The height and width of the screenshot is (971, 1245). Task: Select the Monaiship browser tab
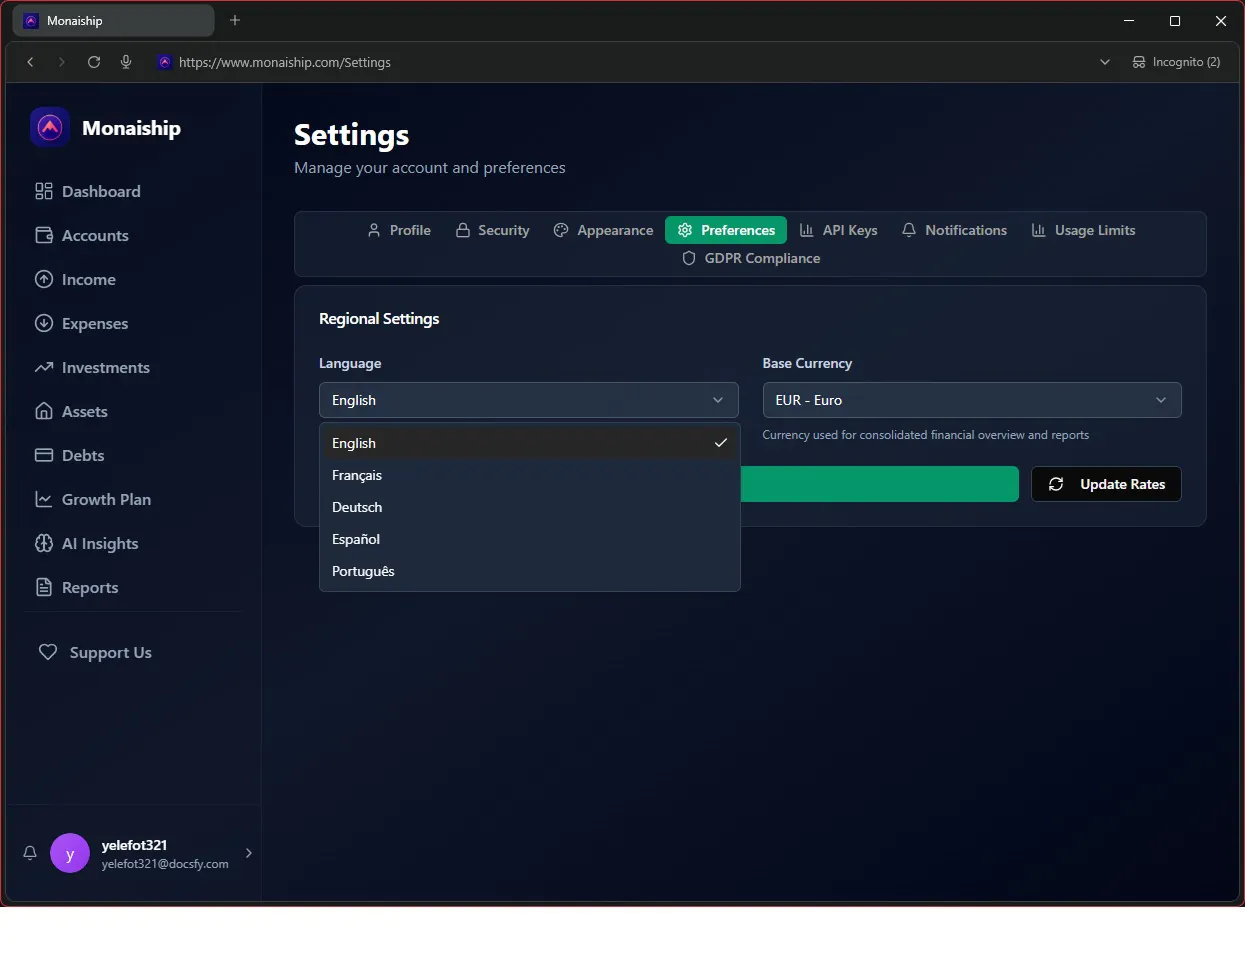coord(115,20)
